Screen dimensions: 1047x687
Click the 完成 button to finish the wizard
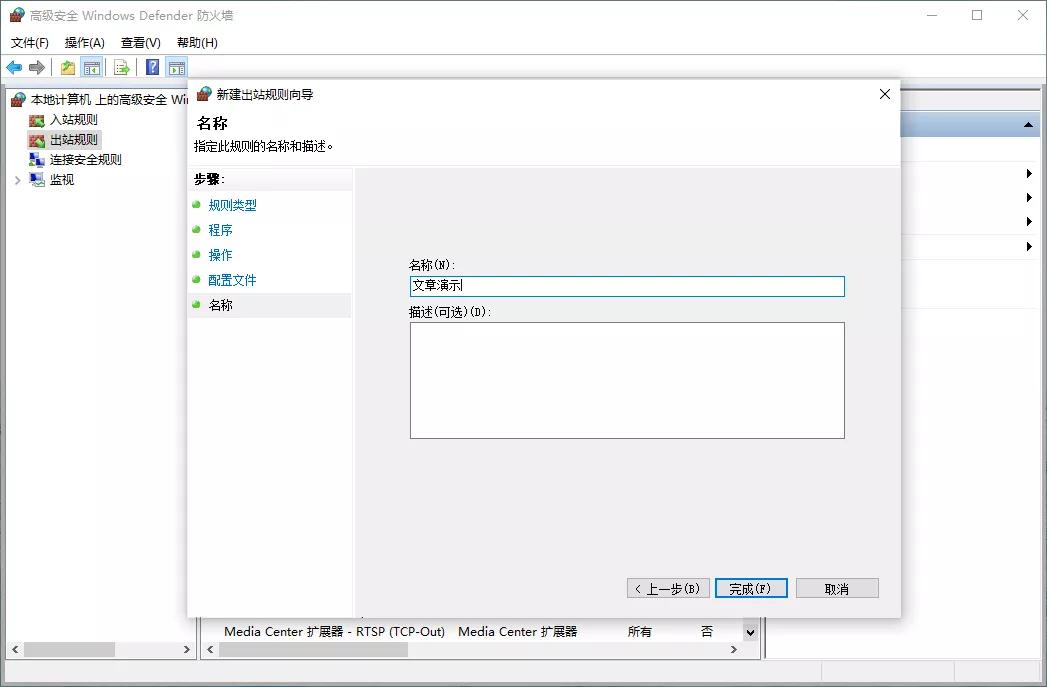(x=751, y=587)
